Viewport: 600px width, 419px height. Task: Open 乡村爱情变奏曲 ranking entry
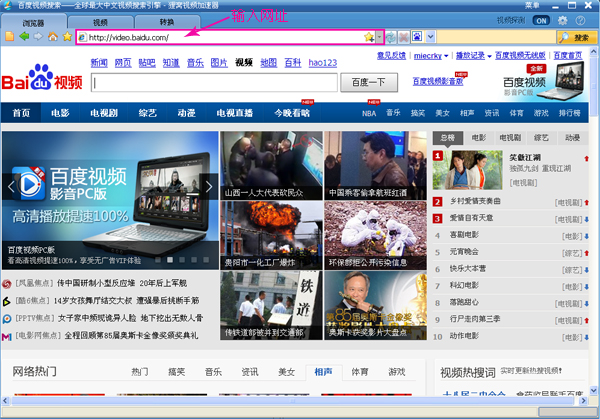pyautogui.click(x=475, y=201)
